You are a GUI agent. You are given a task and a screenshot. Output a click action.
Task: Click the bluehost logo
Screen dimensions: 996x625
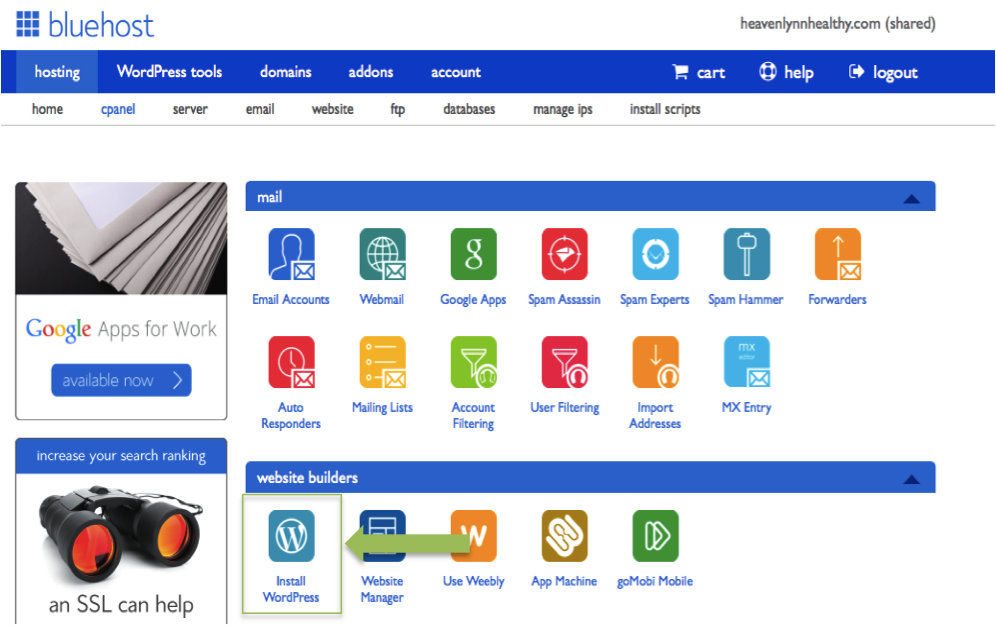[84, 25]
